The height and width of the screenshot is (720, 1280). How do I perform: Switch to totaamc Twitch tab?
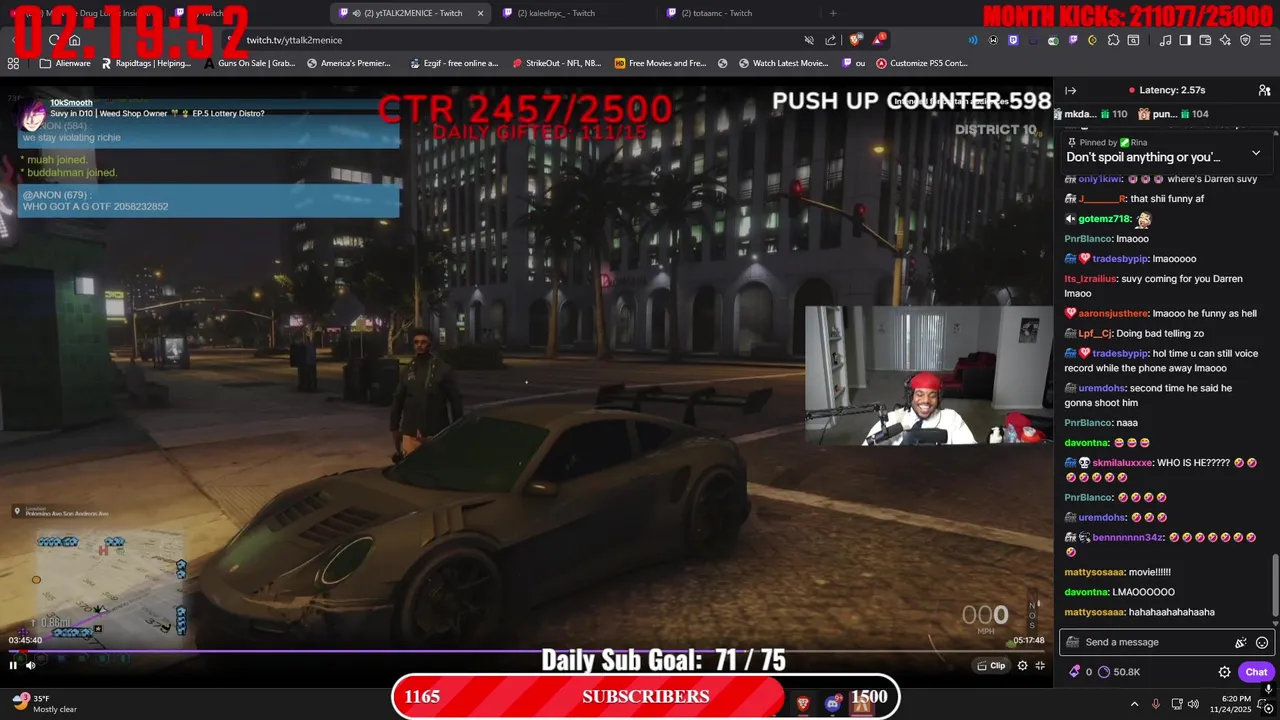[714, 13]
